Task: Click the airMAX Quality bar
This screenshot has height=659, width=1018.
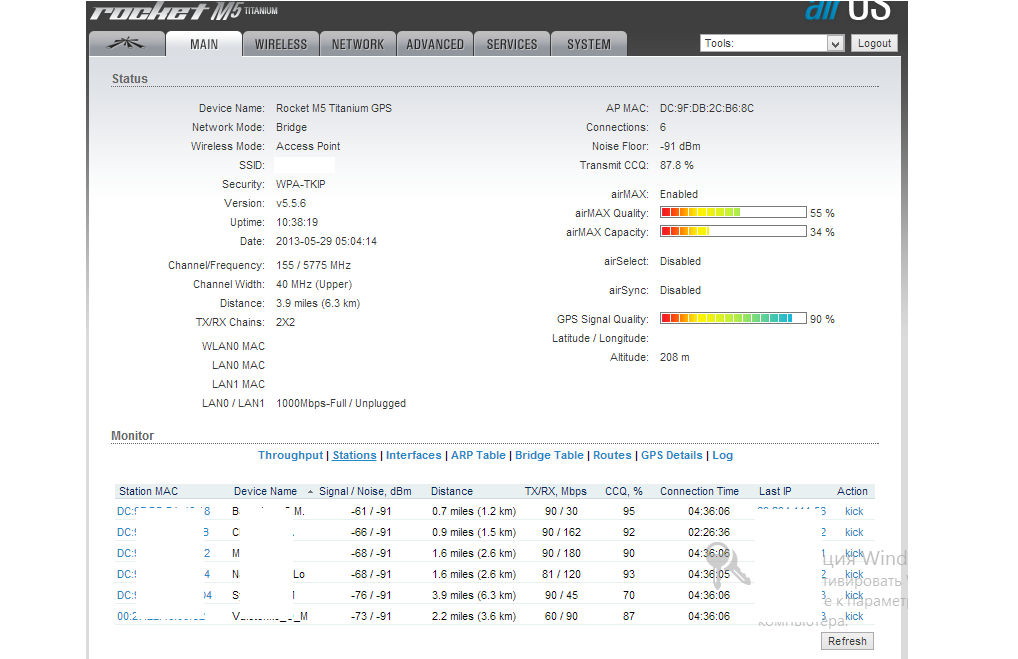Action: 733,213
